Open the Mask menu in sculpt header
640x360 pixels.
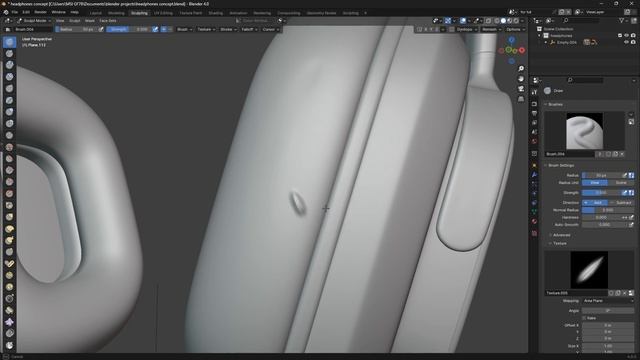point(89,20)
